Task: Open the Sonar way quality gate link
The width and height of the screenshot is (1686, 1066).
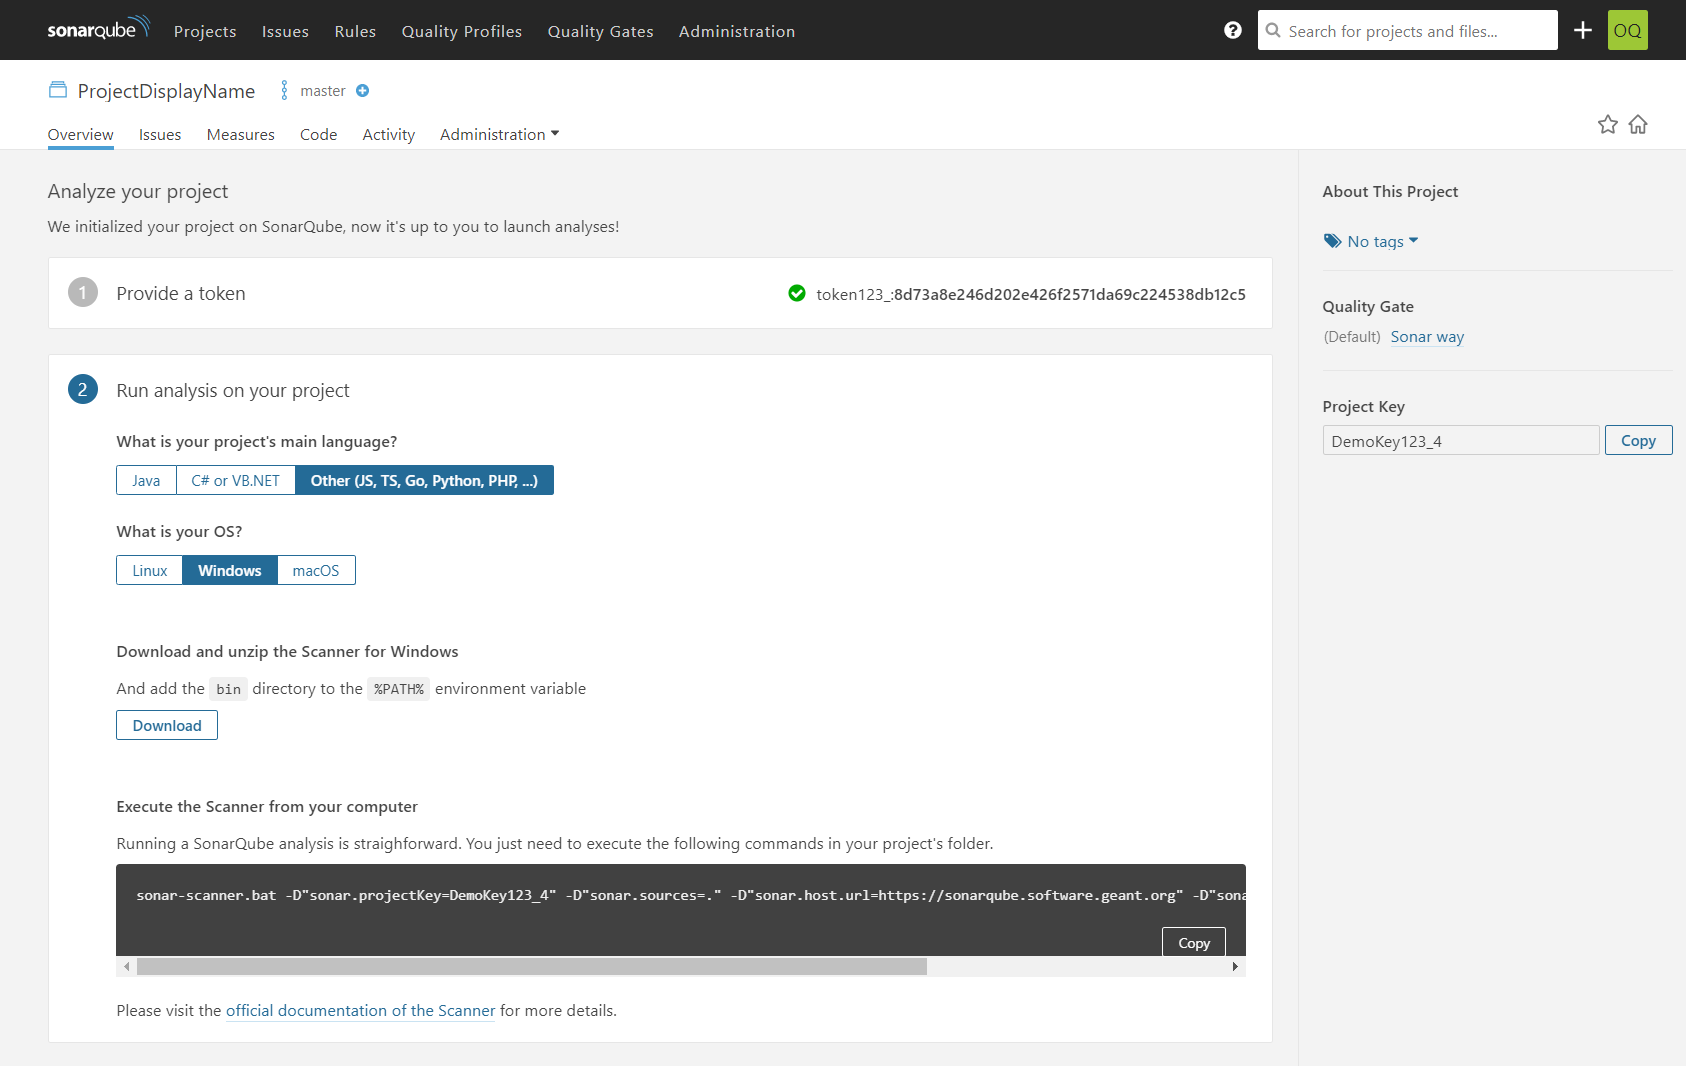Action: click(x=1427, y=337)
